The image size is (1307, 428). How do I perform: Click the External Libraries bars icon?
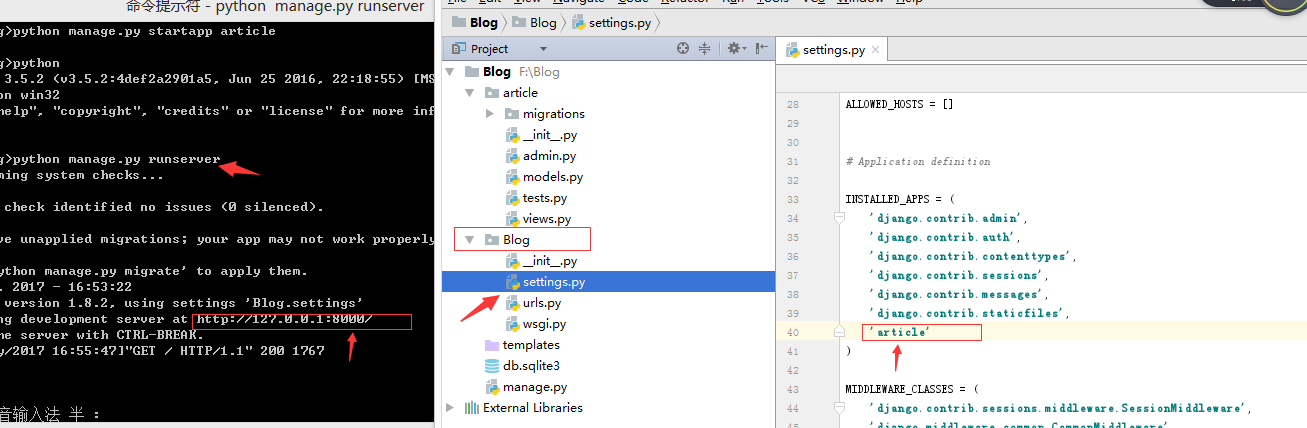(x=472, y=408)
